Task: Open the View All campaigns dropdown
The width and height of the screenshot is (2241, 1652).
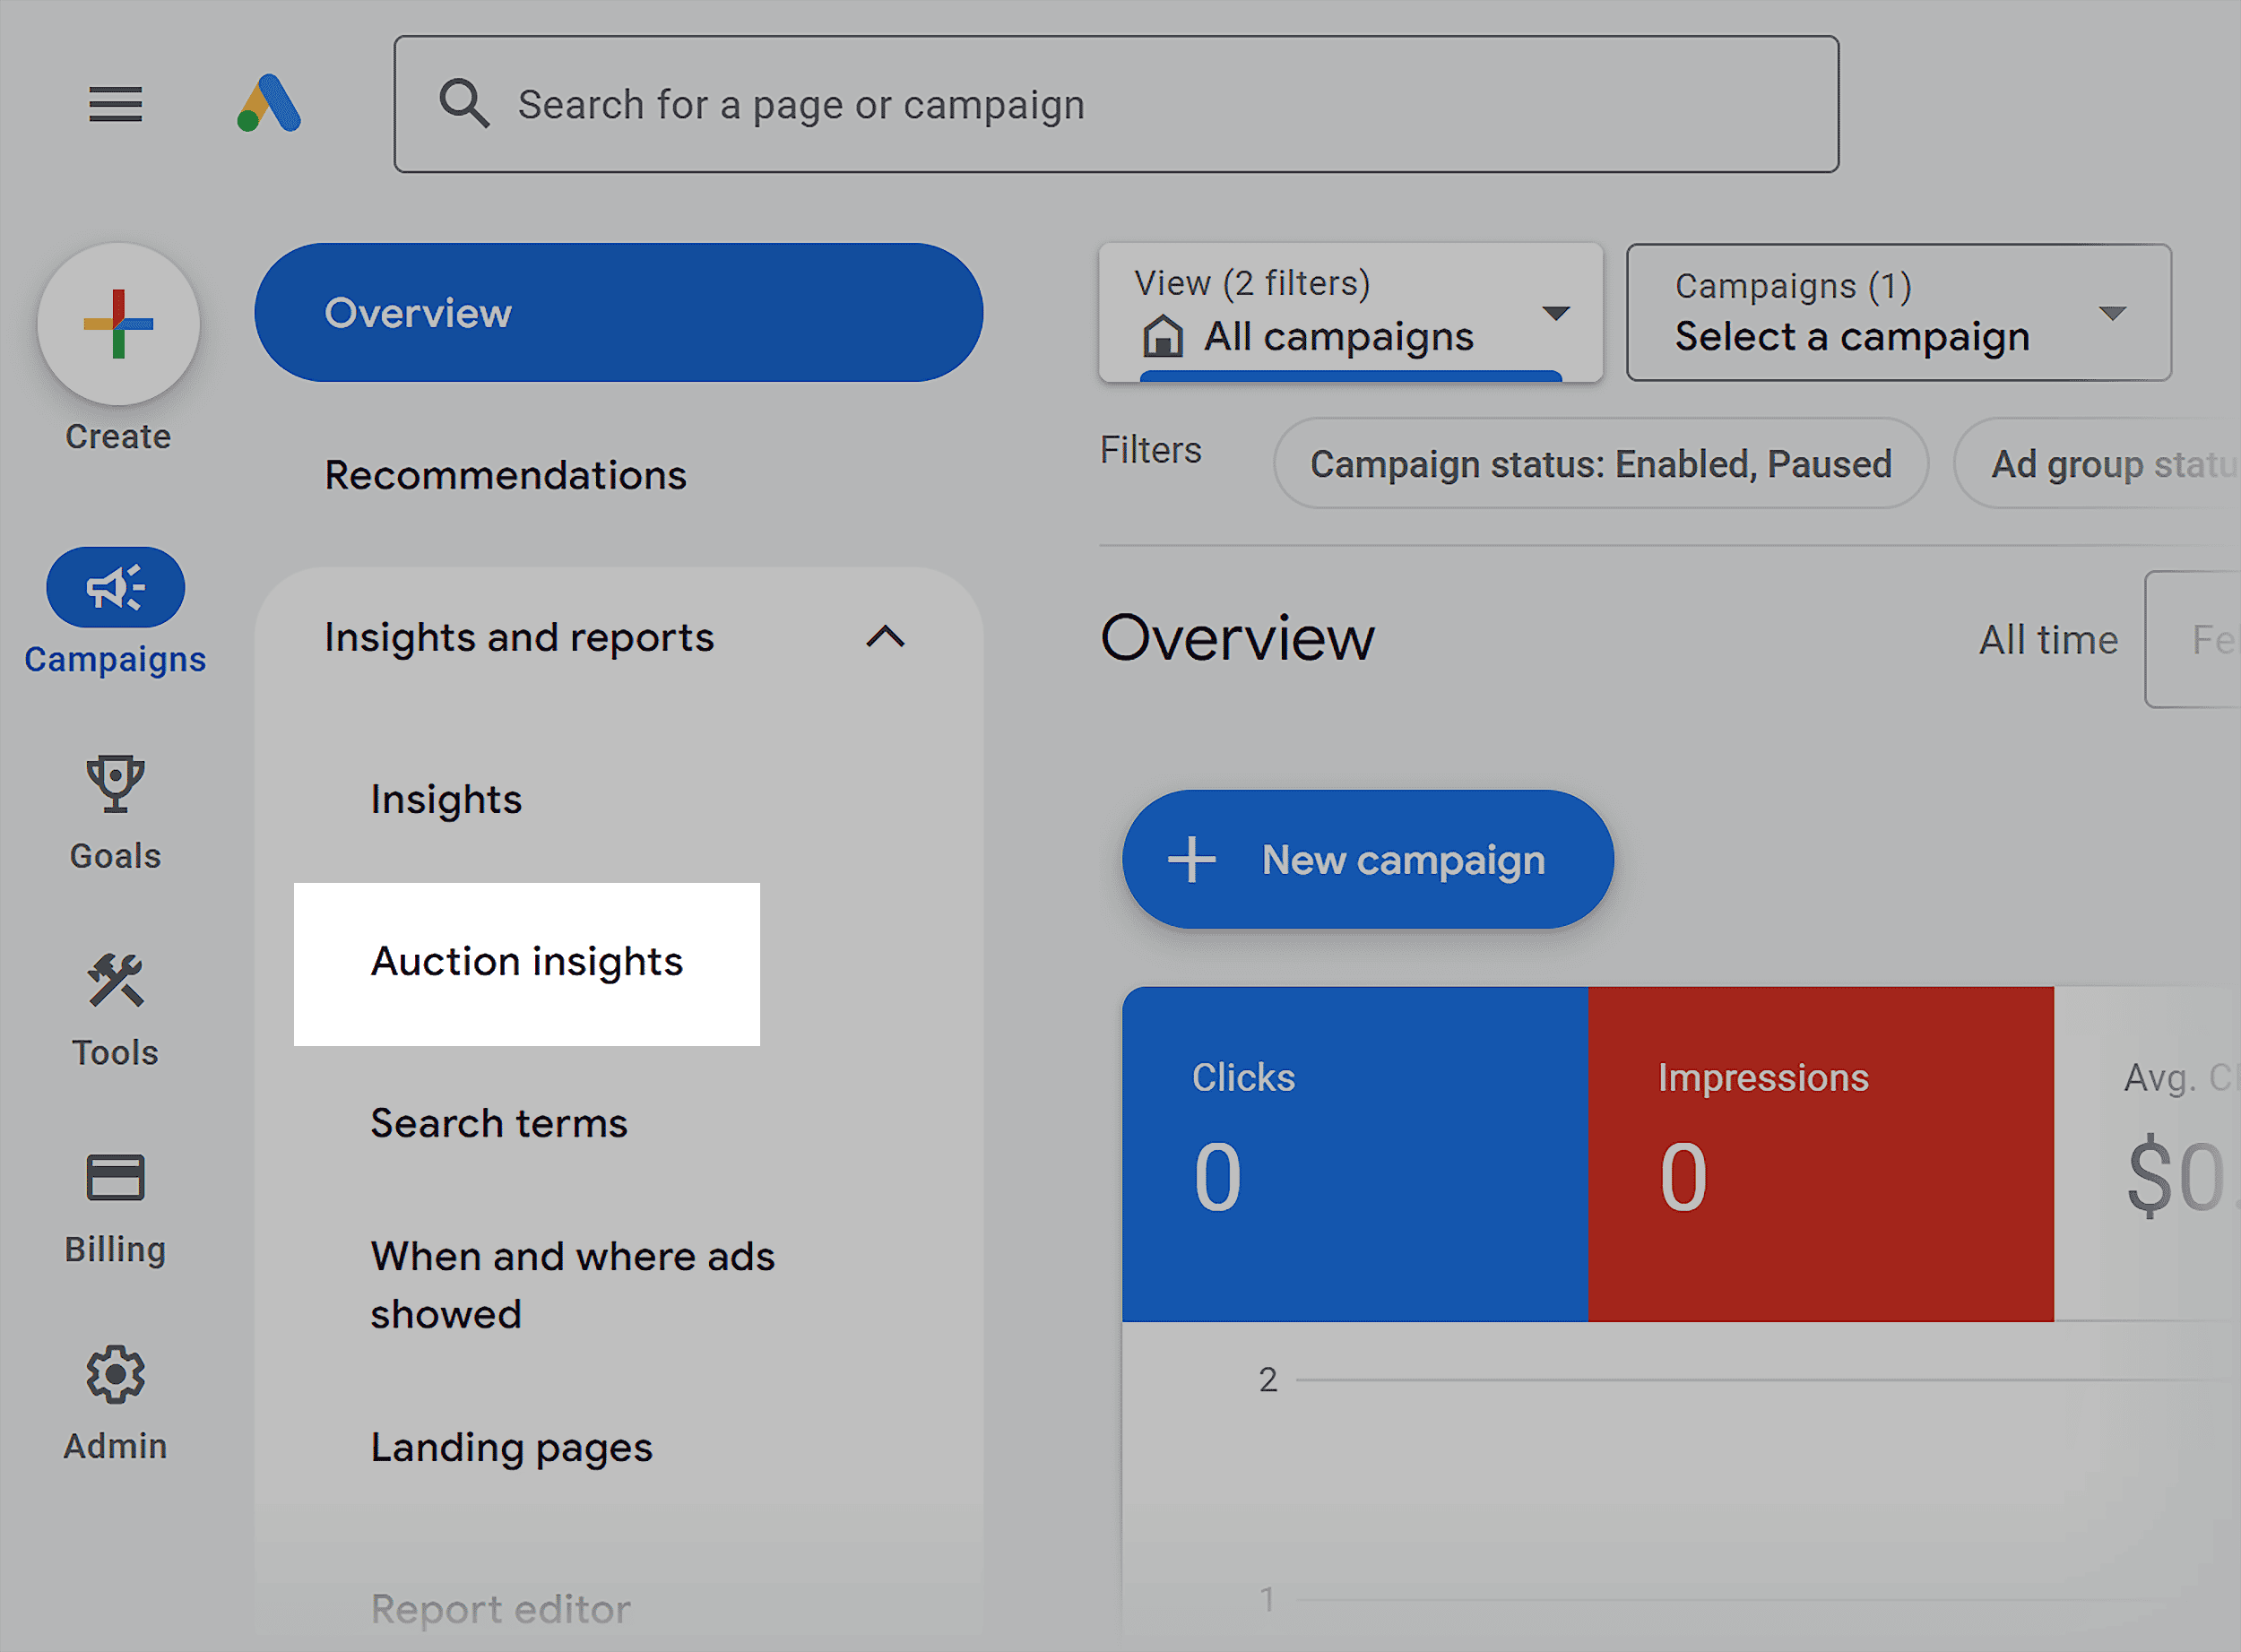Action: point(1350,312)
